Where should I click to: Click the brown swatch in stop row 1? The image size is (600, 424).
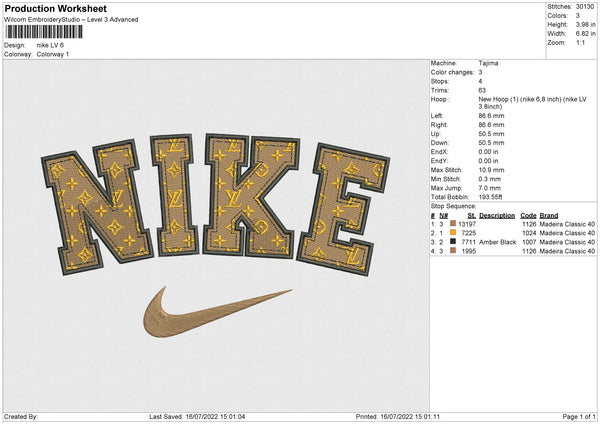[453, 223]
